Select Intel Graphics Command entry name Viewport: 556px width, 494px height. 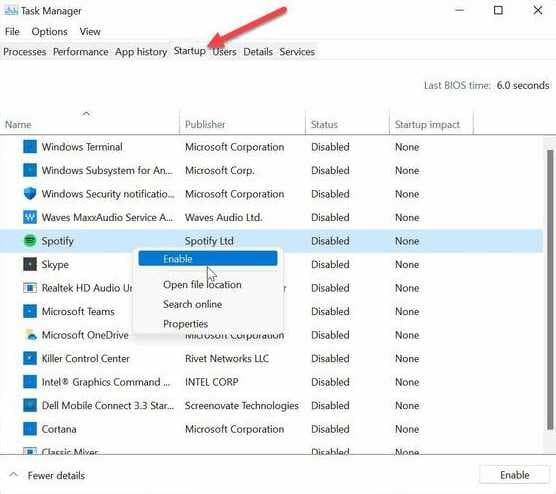[x=106, y=382]
